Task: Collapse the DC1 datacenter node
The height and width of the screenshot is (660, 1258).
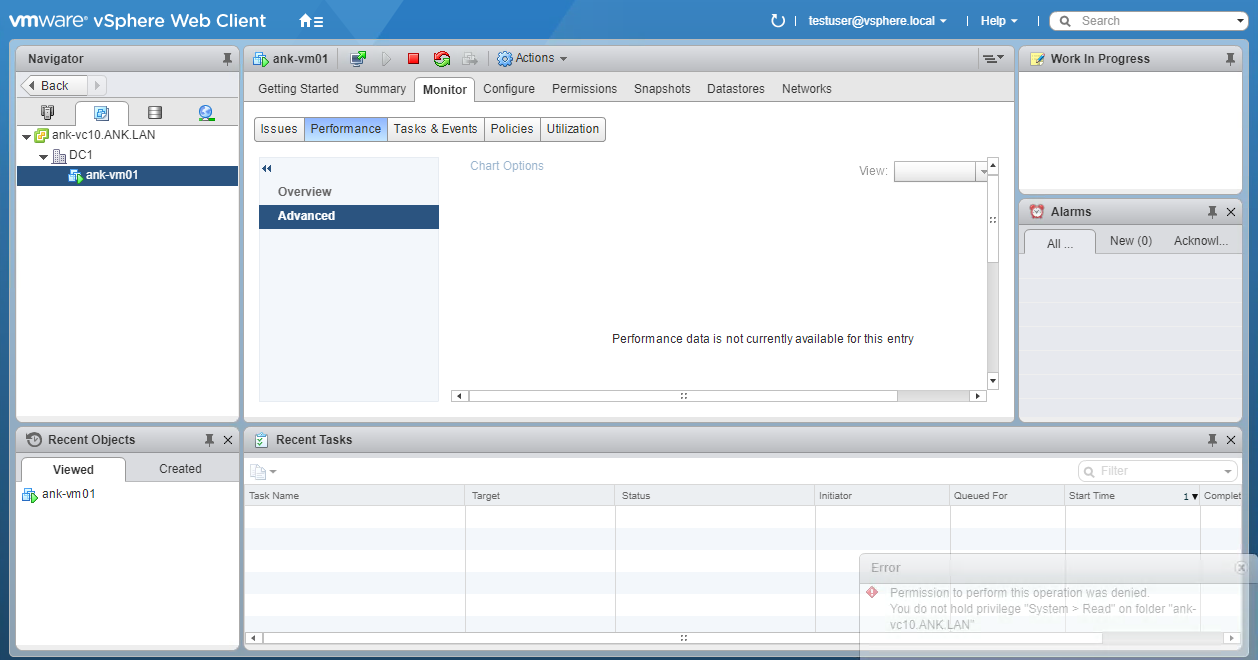Action: click(44, 157)
